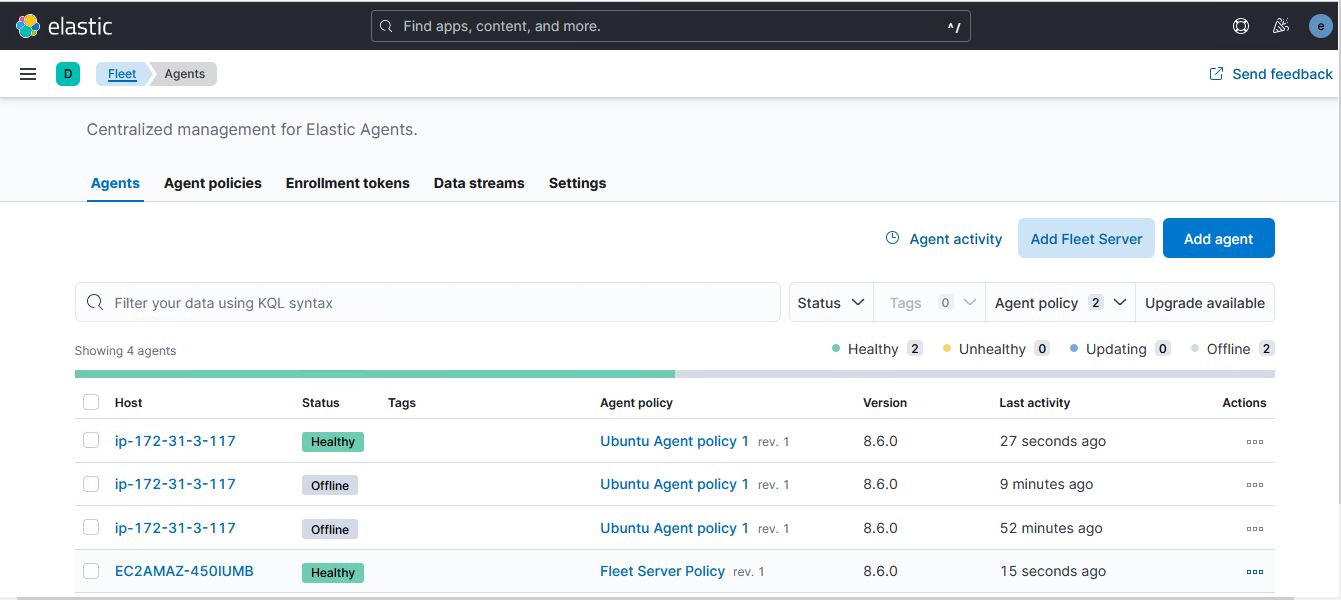Image resolution: width=1341 pixels, height=600 pixels.
Task: Click the Add agent button
Action: coord(1218,238)
